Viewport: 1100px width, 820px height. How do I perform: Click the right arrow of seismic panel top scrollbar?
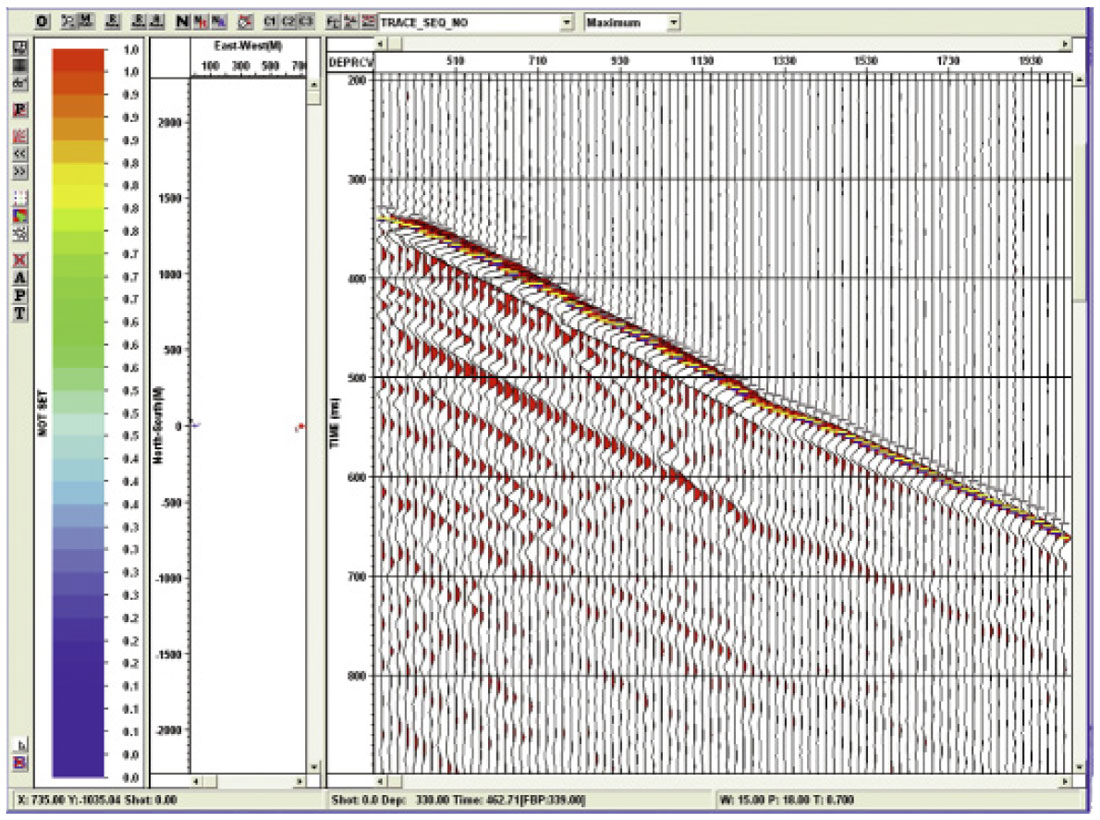(x=1064, y=44)
